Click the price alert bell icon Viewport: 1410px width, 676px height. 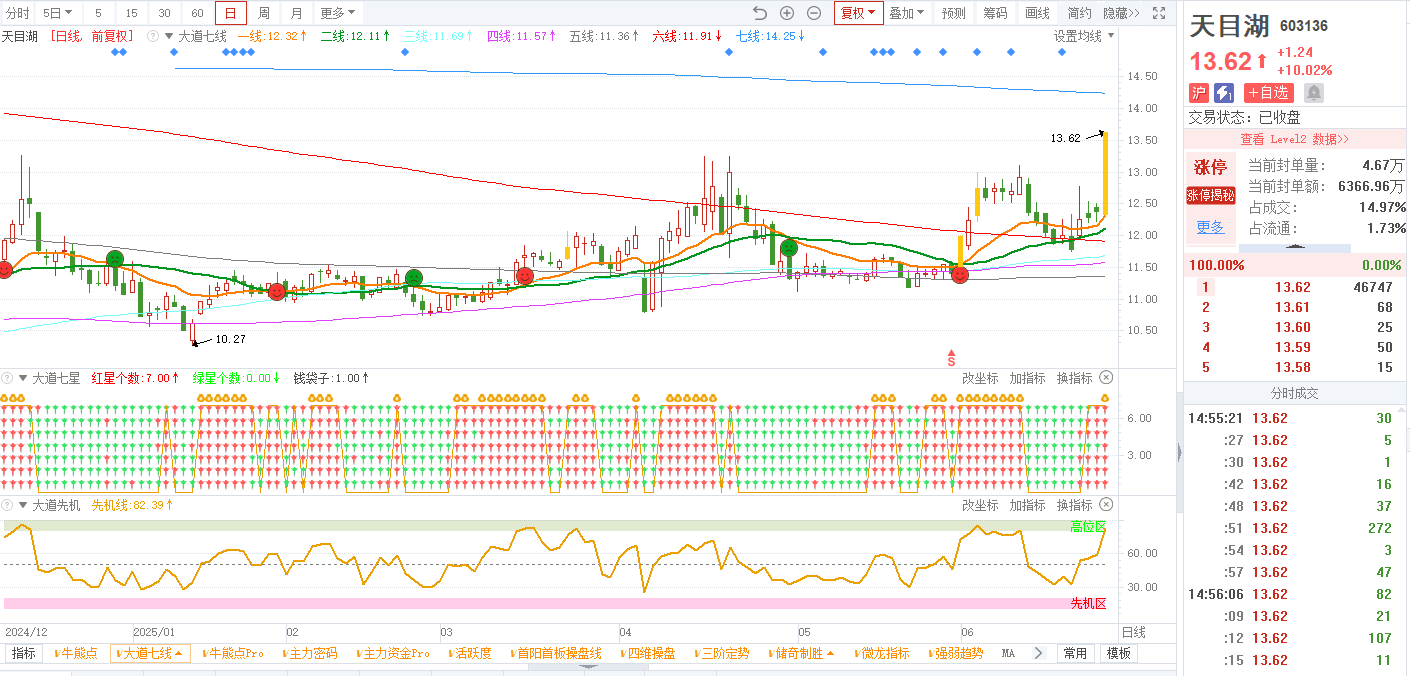[x=1314, y=93]
